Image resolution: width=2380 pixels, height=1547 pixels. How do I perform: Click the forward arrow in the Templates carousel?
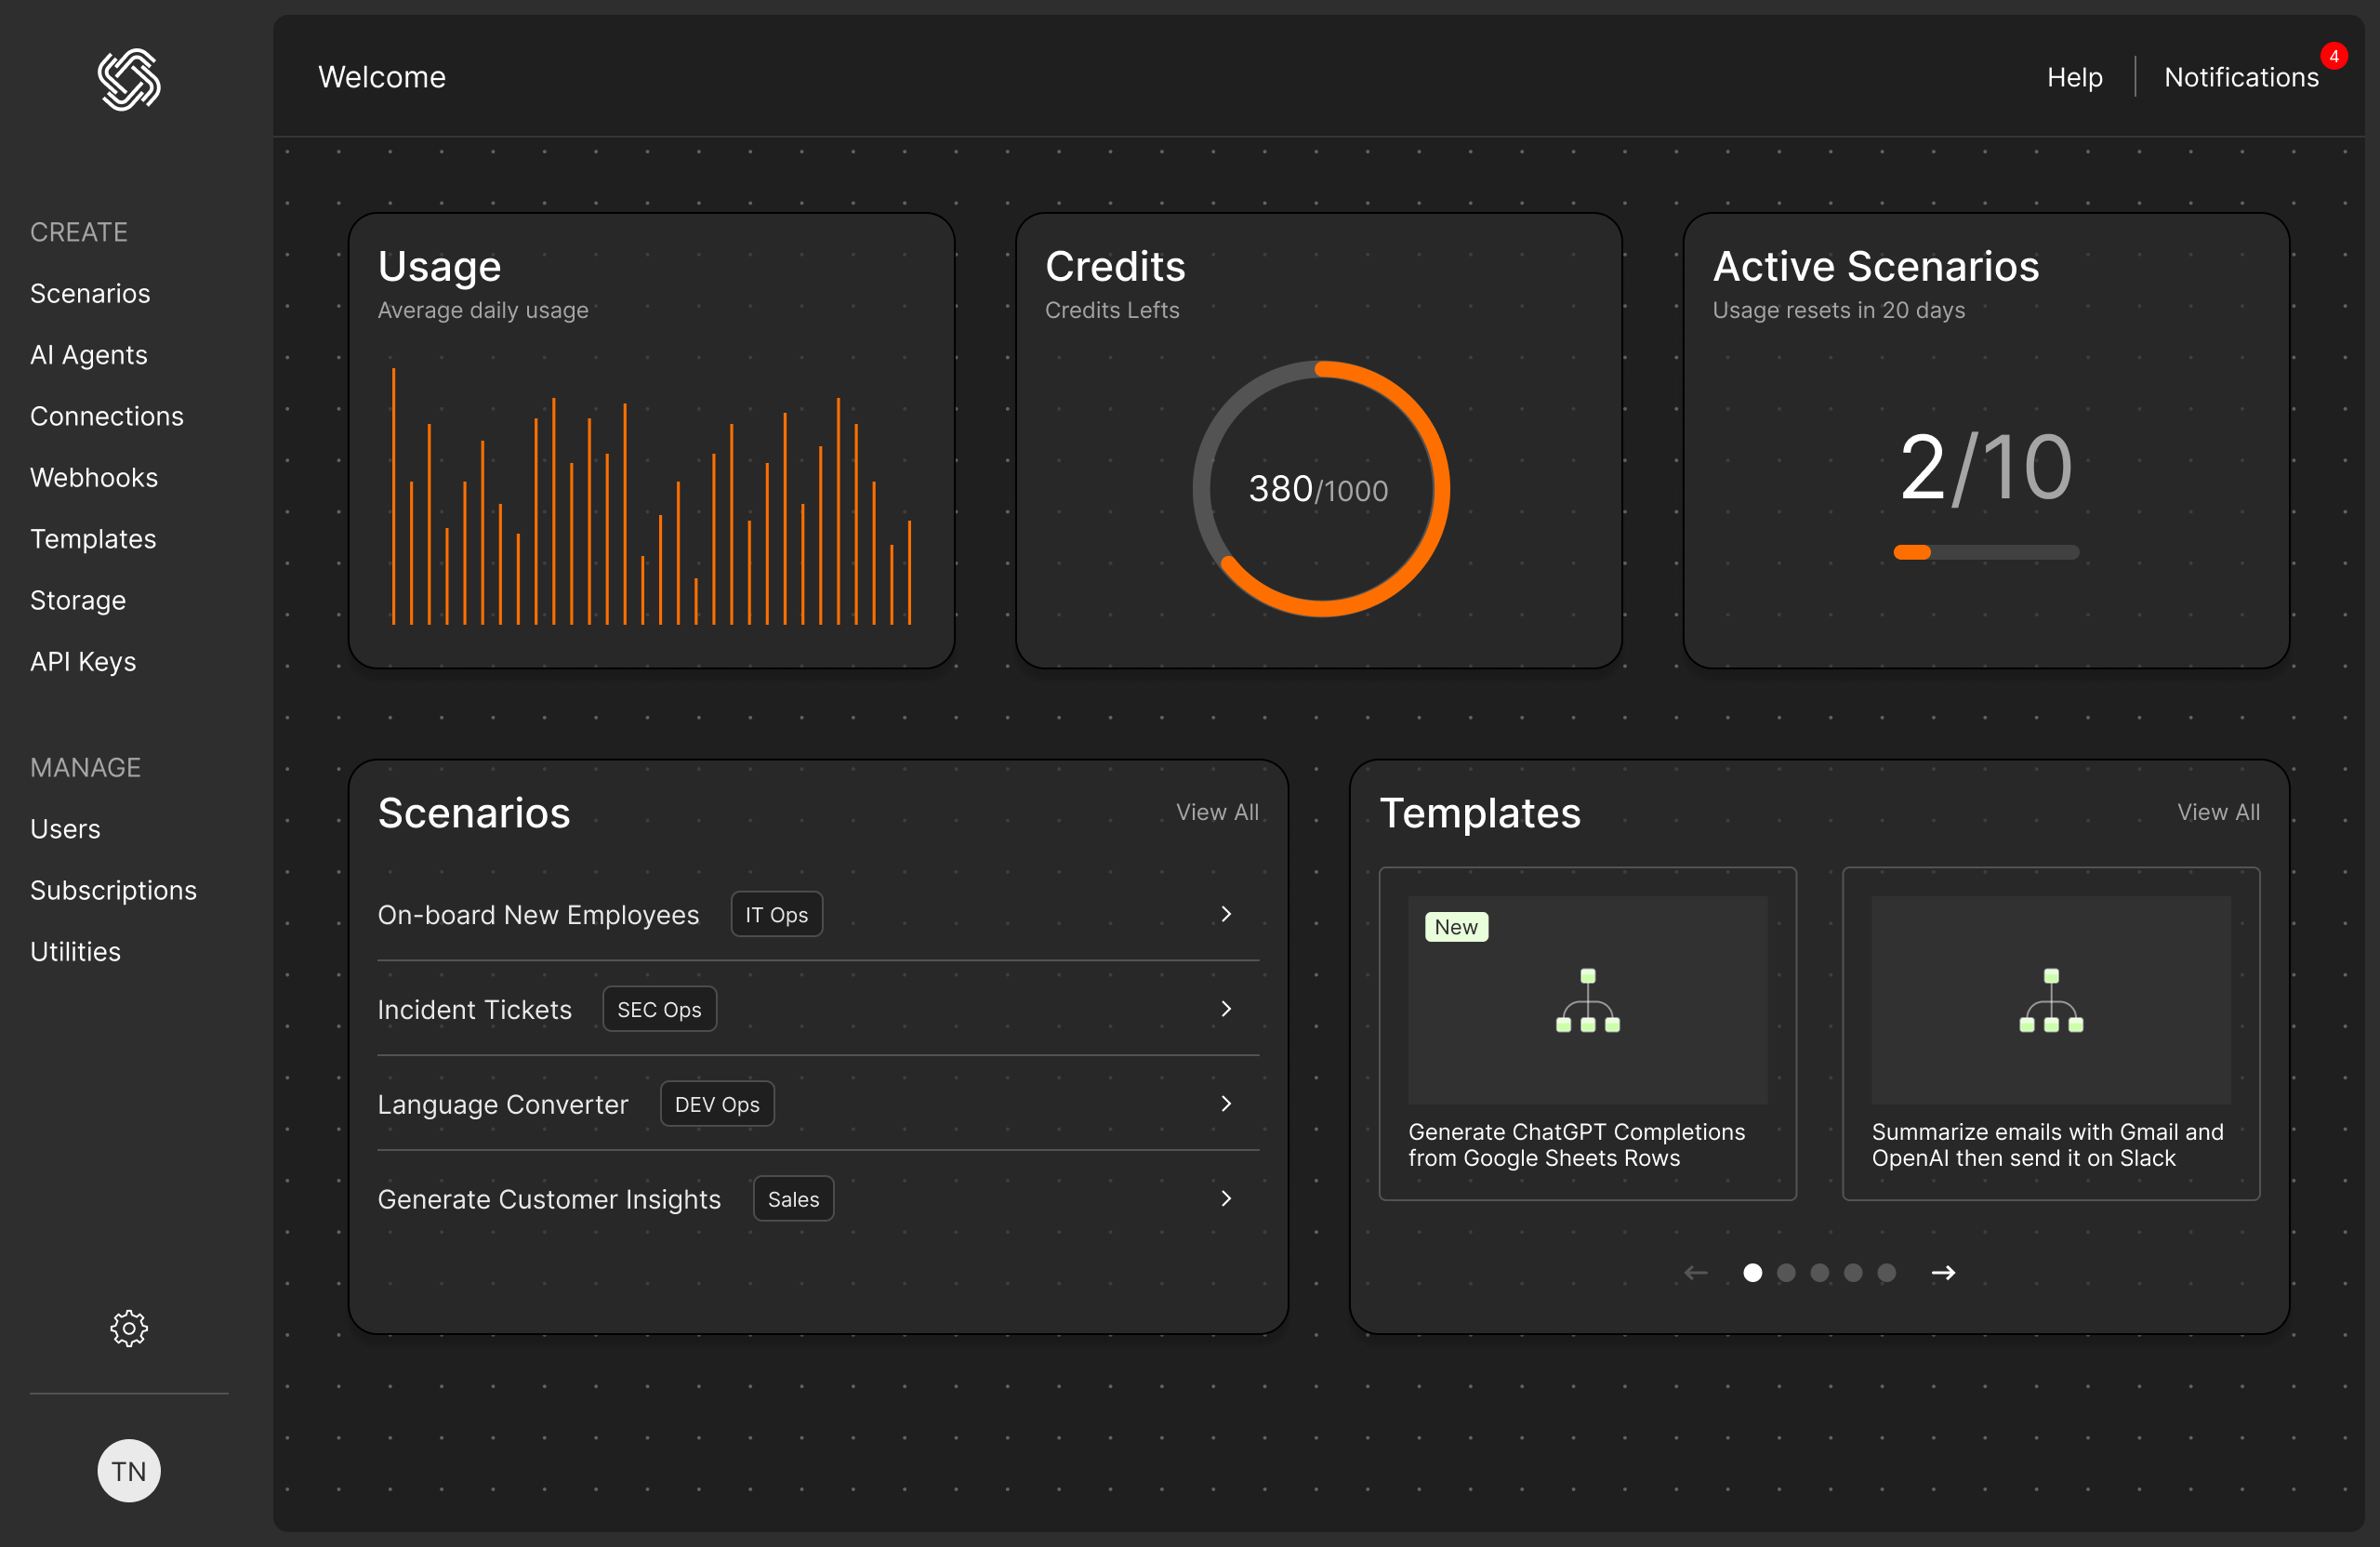pos(1944,1272)
